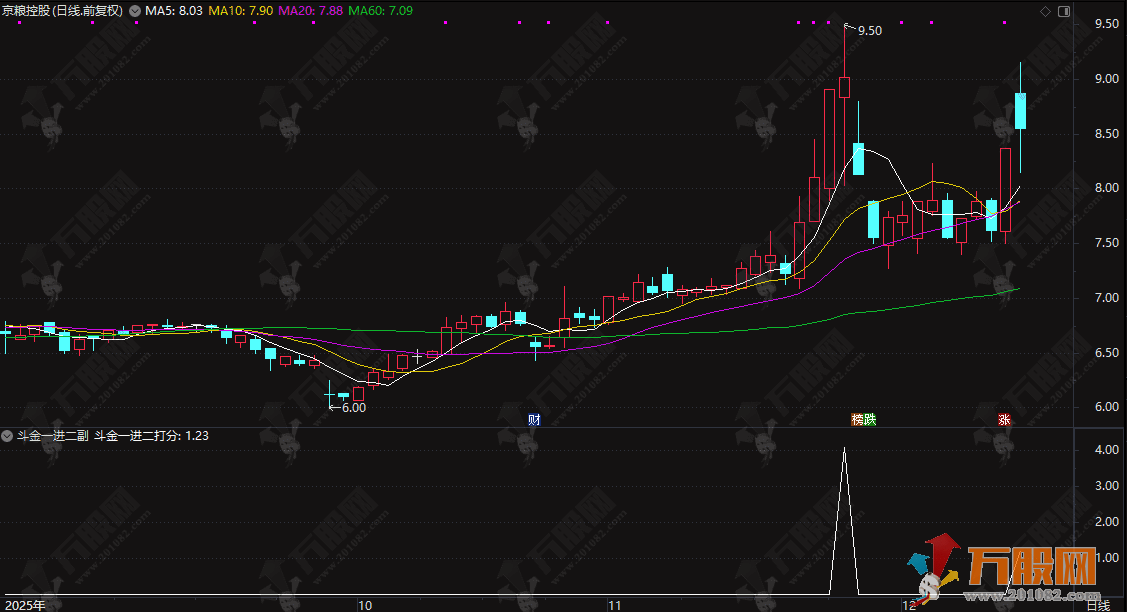
Task: Click the 斗金一进二副 indicator name
Action: [x=53, y=436]
